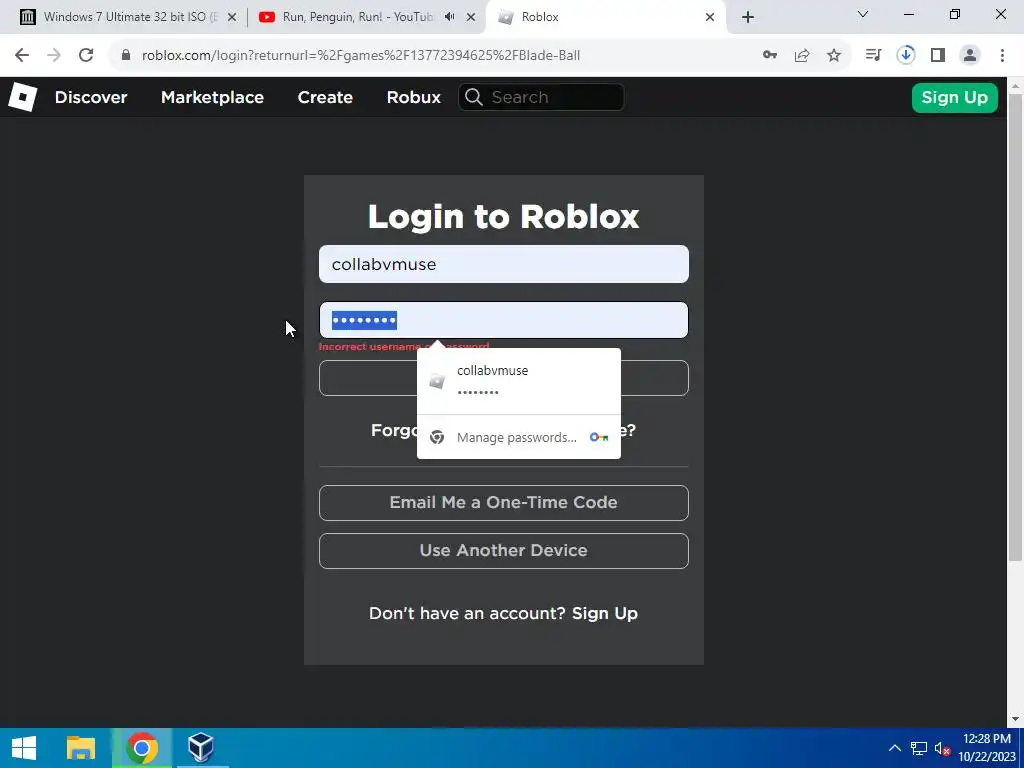This screenshot has height=768, width=1024.
Task: Open network tray icon
Action: coord(919,748)
